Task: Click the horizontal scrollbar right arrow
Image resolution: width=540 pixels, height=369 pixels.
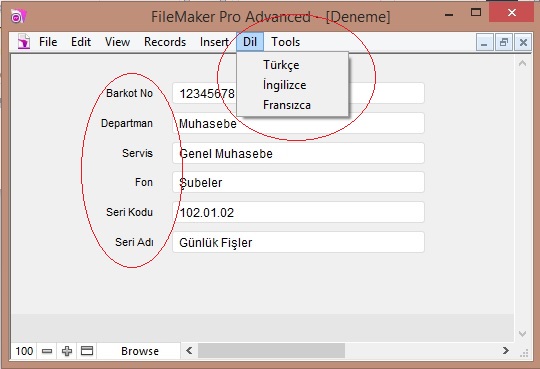Action: pyautogui.click(x=506, y=351)
